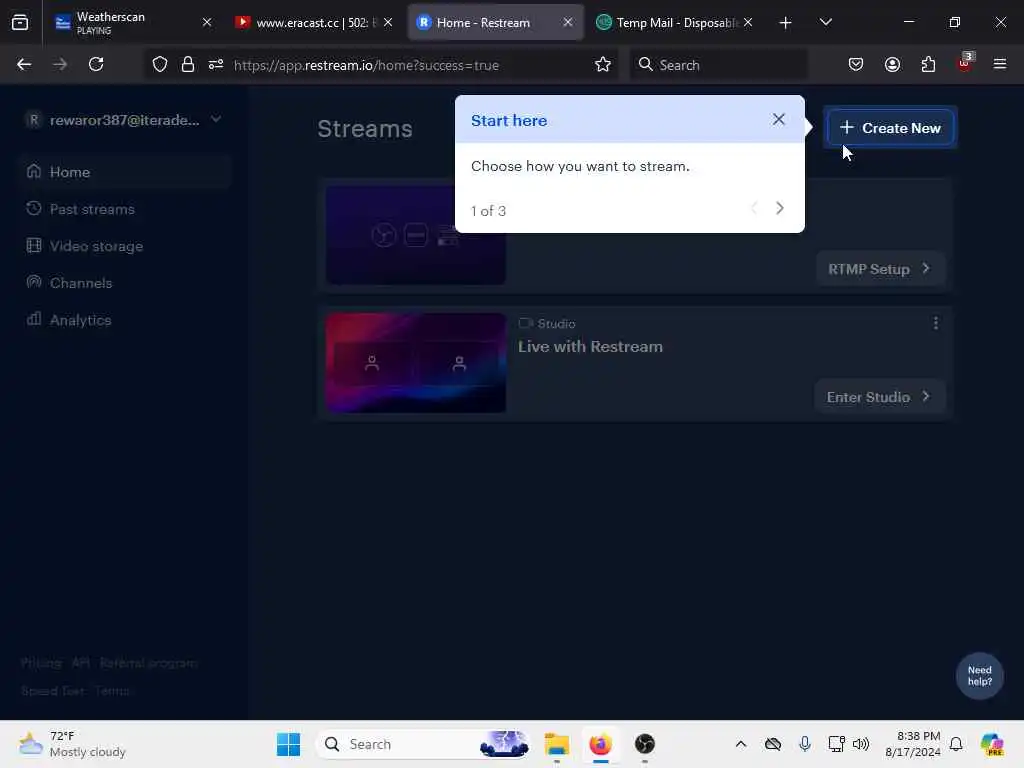Open the extensions puzzle icon
The image size is (1024, 768).
[x=929, y=64]
